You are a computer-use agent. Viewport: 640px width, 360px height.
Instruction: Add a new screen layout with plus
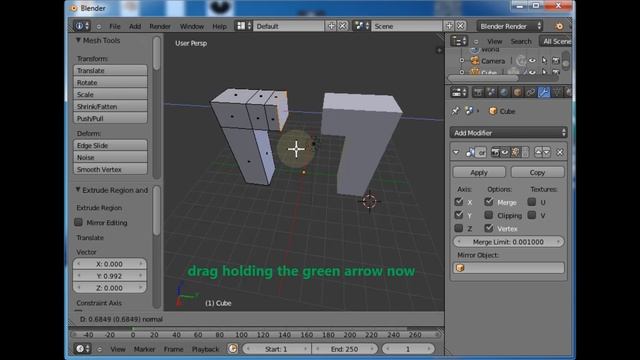331,26
